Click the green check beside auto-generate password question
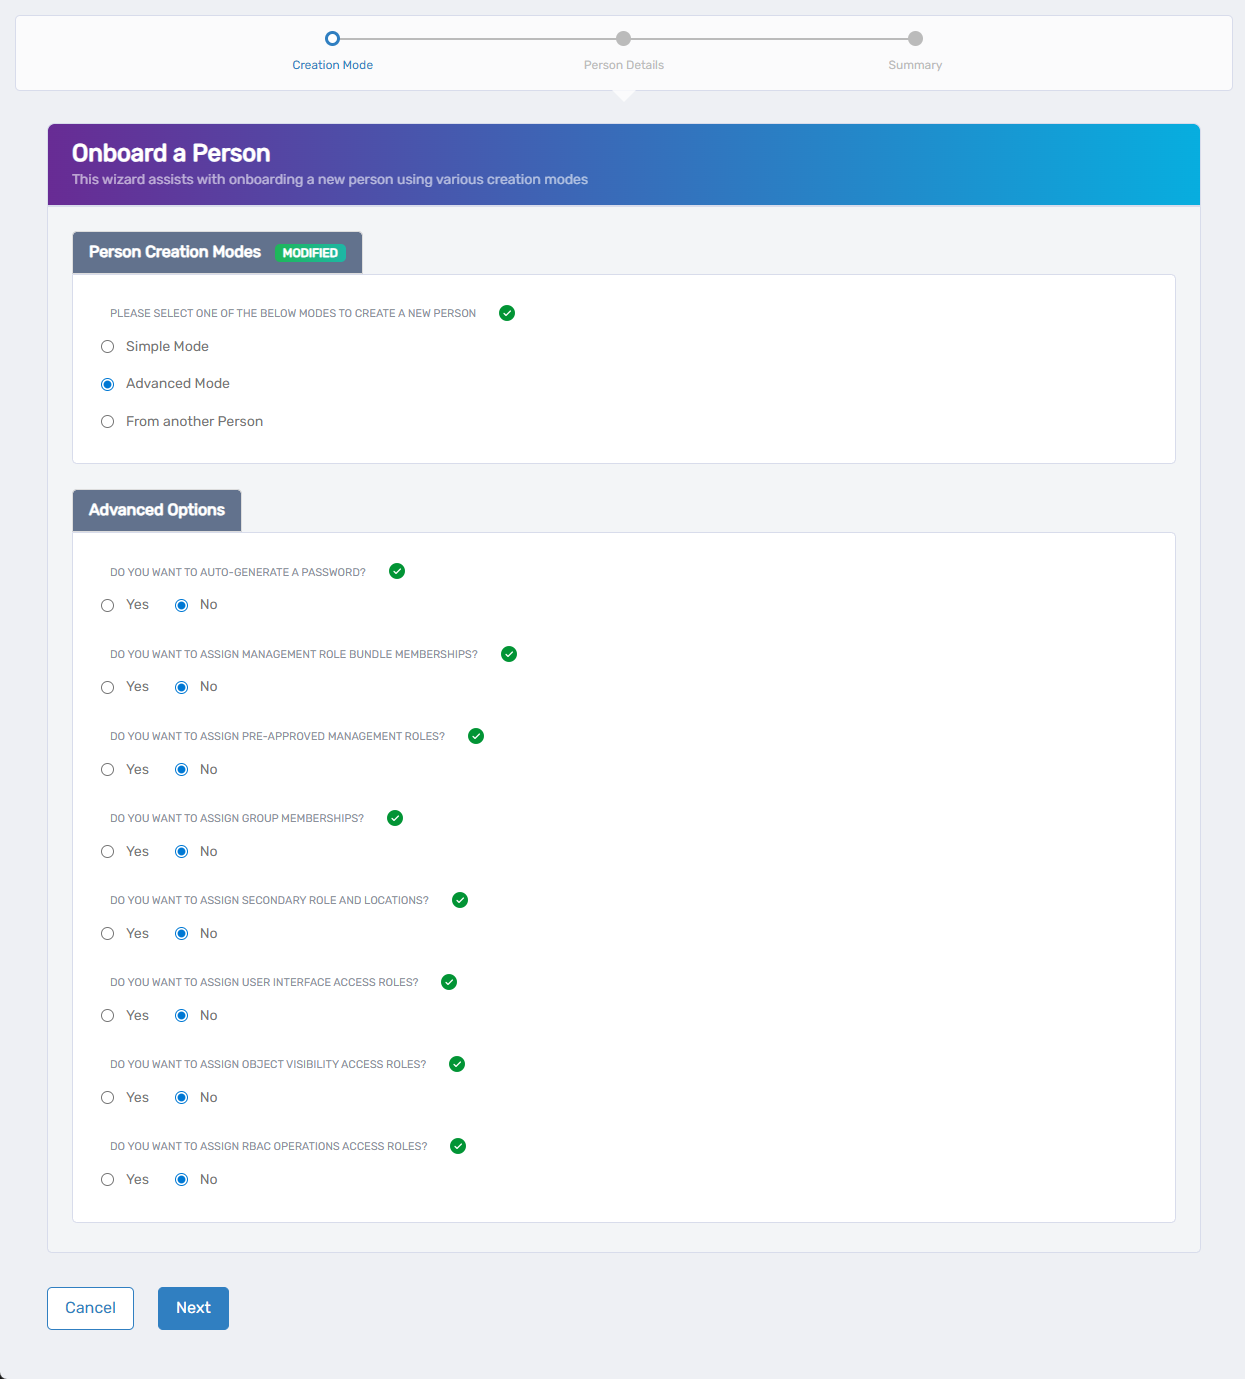 pyautogui.click(x=397, y=571)
